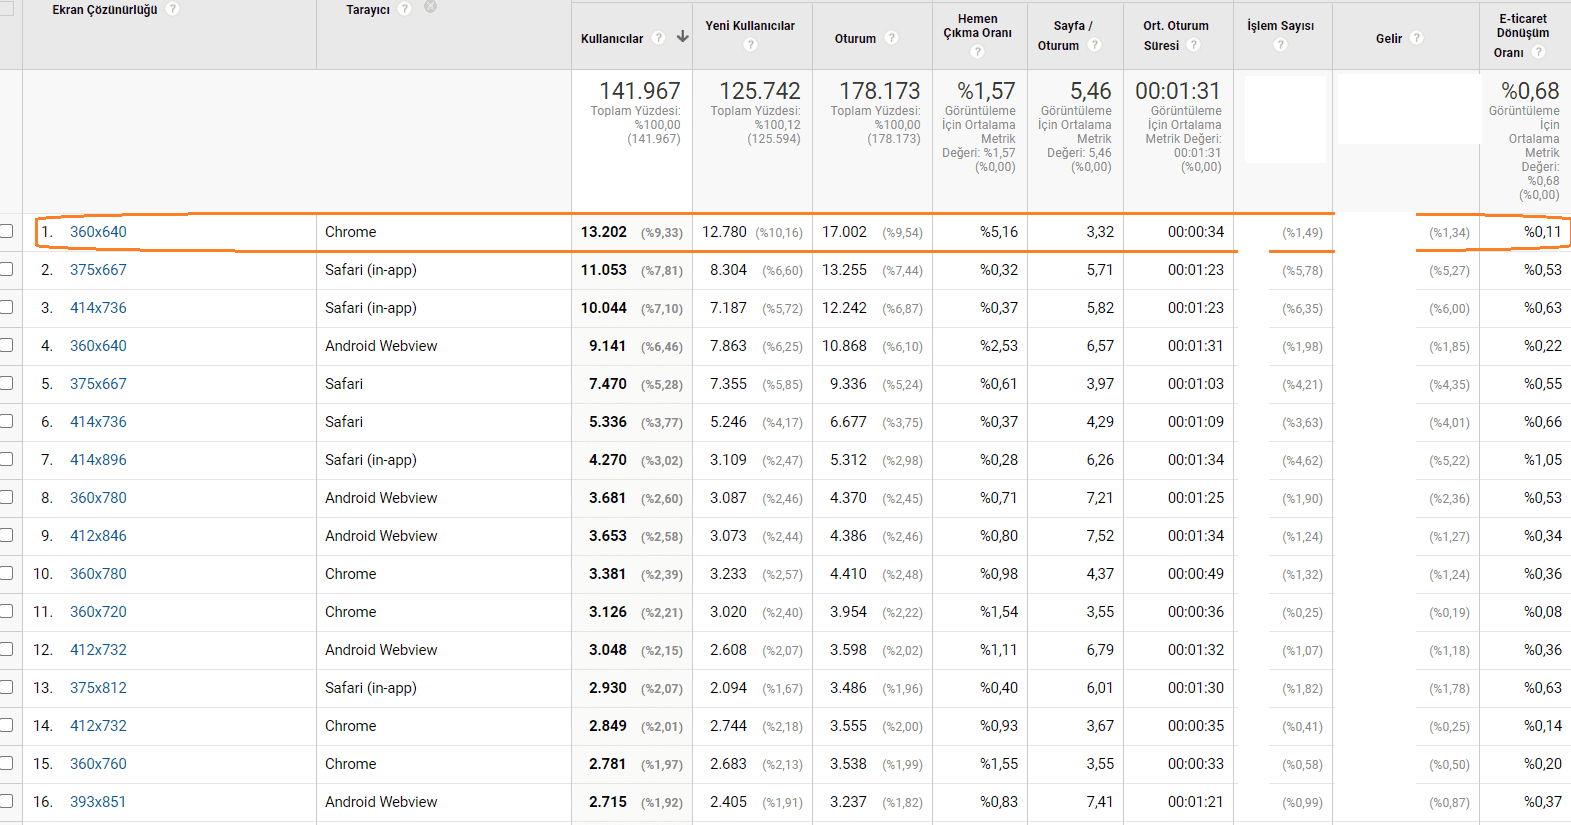Screen dimensions: 1571x825
Task: Click help icon next to Ekran Çözünürlüğü
Action: pyautogui.click(x=173, y=9)
